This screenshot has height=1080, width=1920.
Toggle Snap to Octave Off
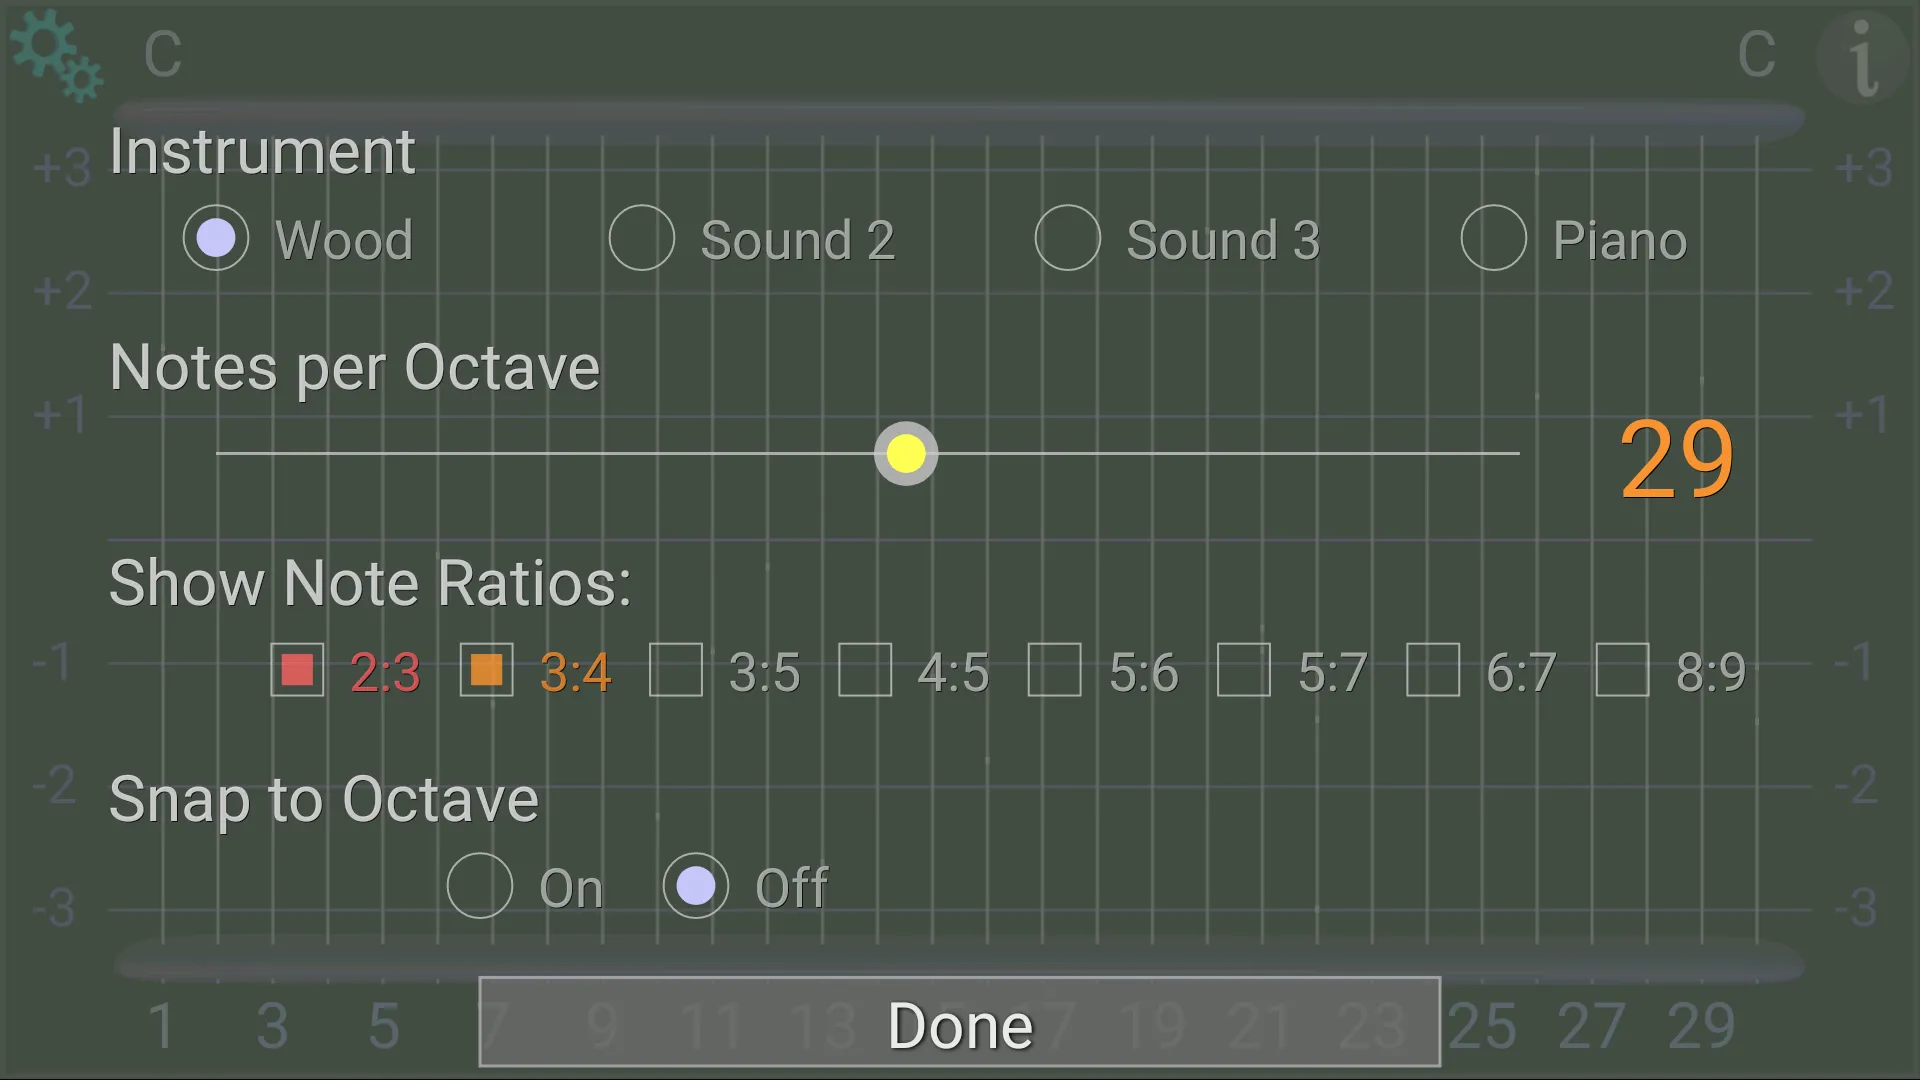point(695,885)
